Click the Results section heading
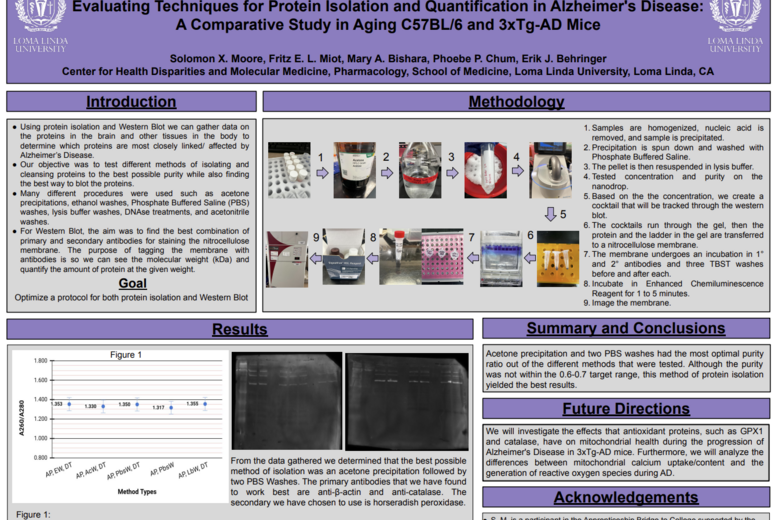775x520 pixels. pyautogui.click(x=240, y=329)
